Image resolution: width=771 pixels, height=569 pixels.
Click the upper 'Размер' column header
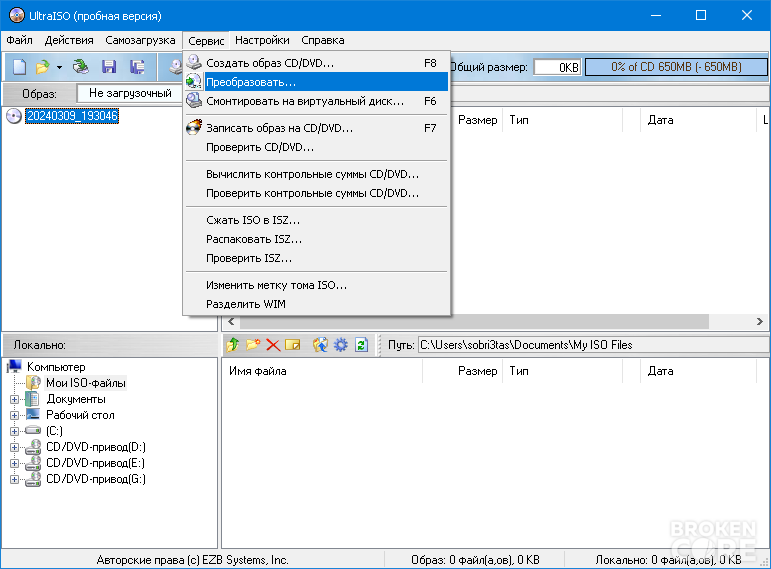[x=477, y=120]
